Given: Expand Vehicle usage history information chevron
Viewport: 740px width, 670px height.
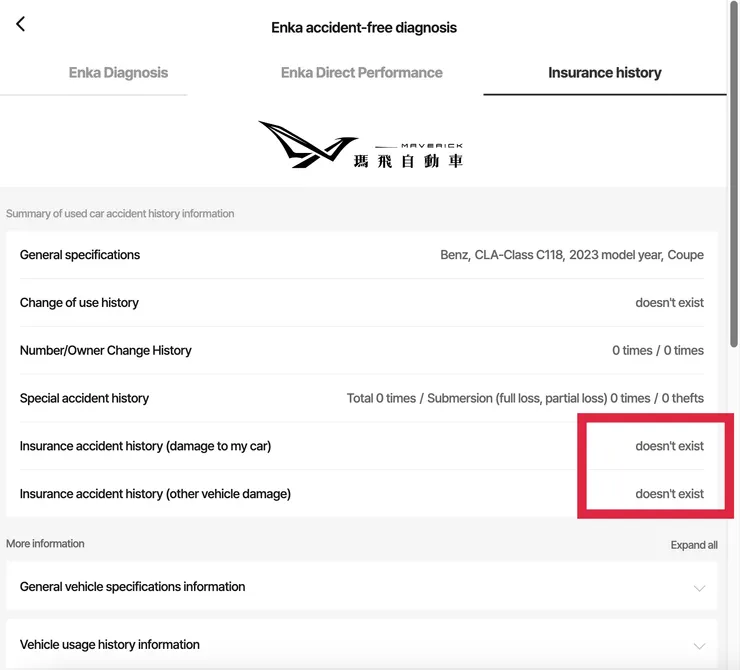Looking at the screenshot, I should tap(699, 646).
